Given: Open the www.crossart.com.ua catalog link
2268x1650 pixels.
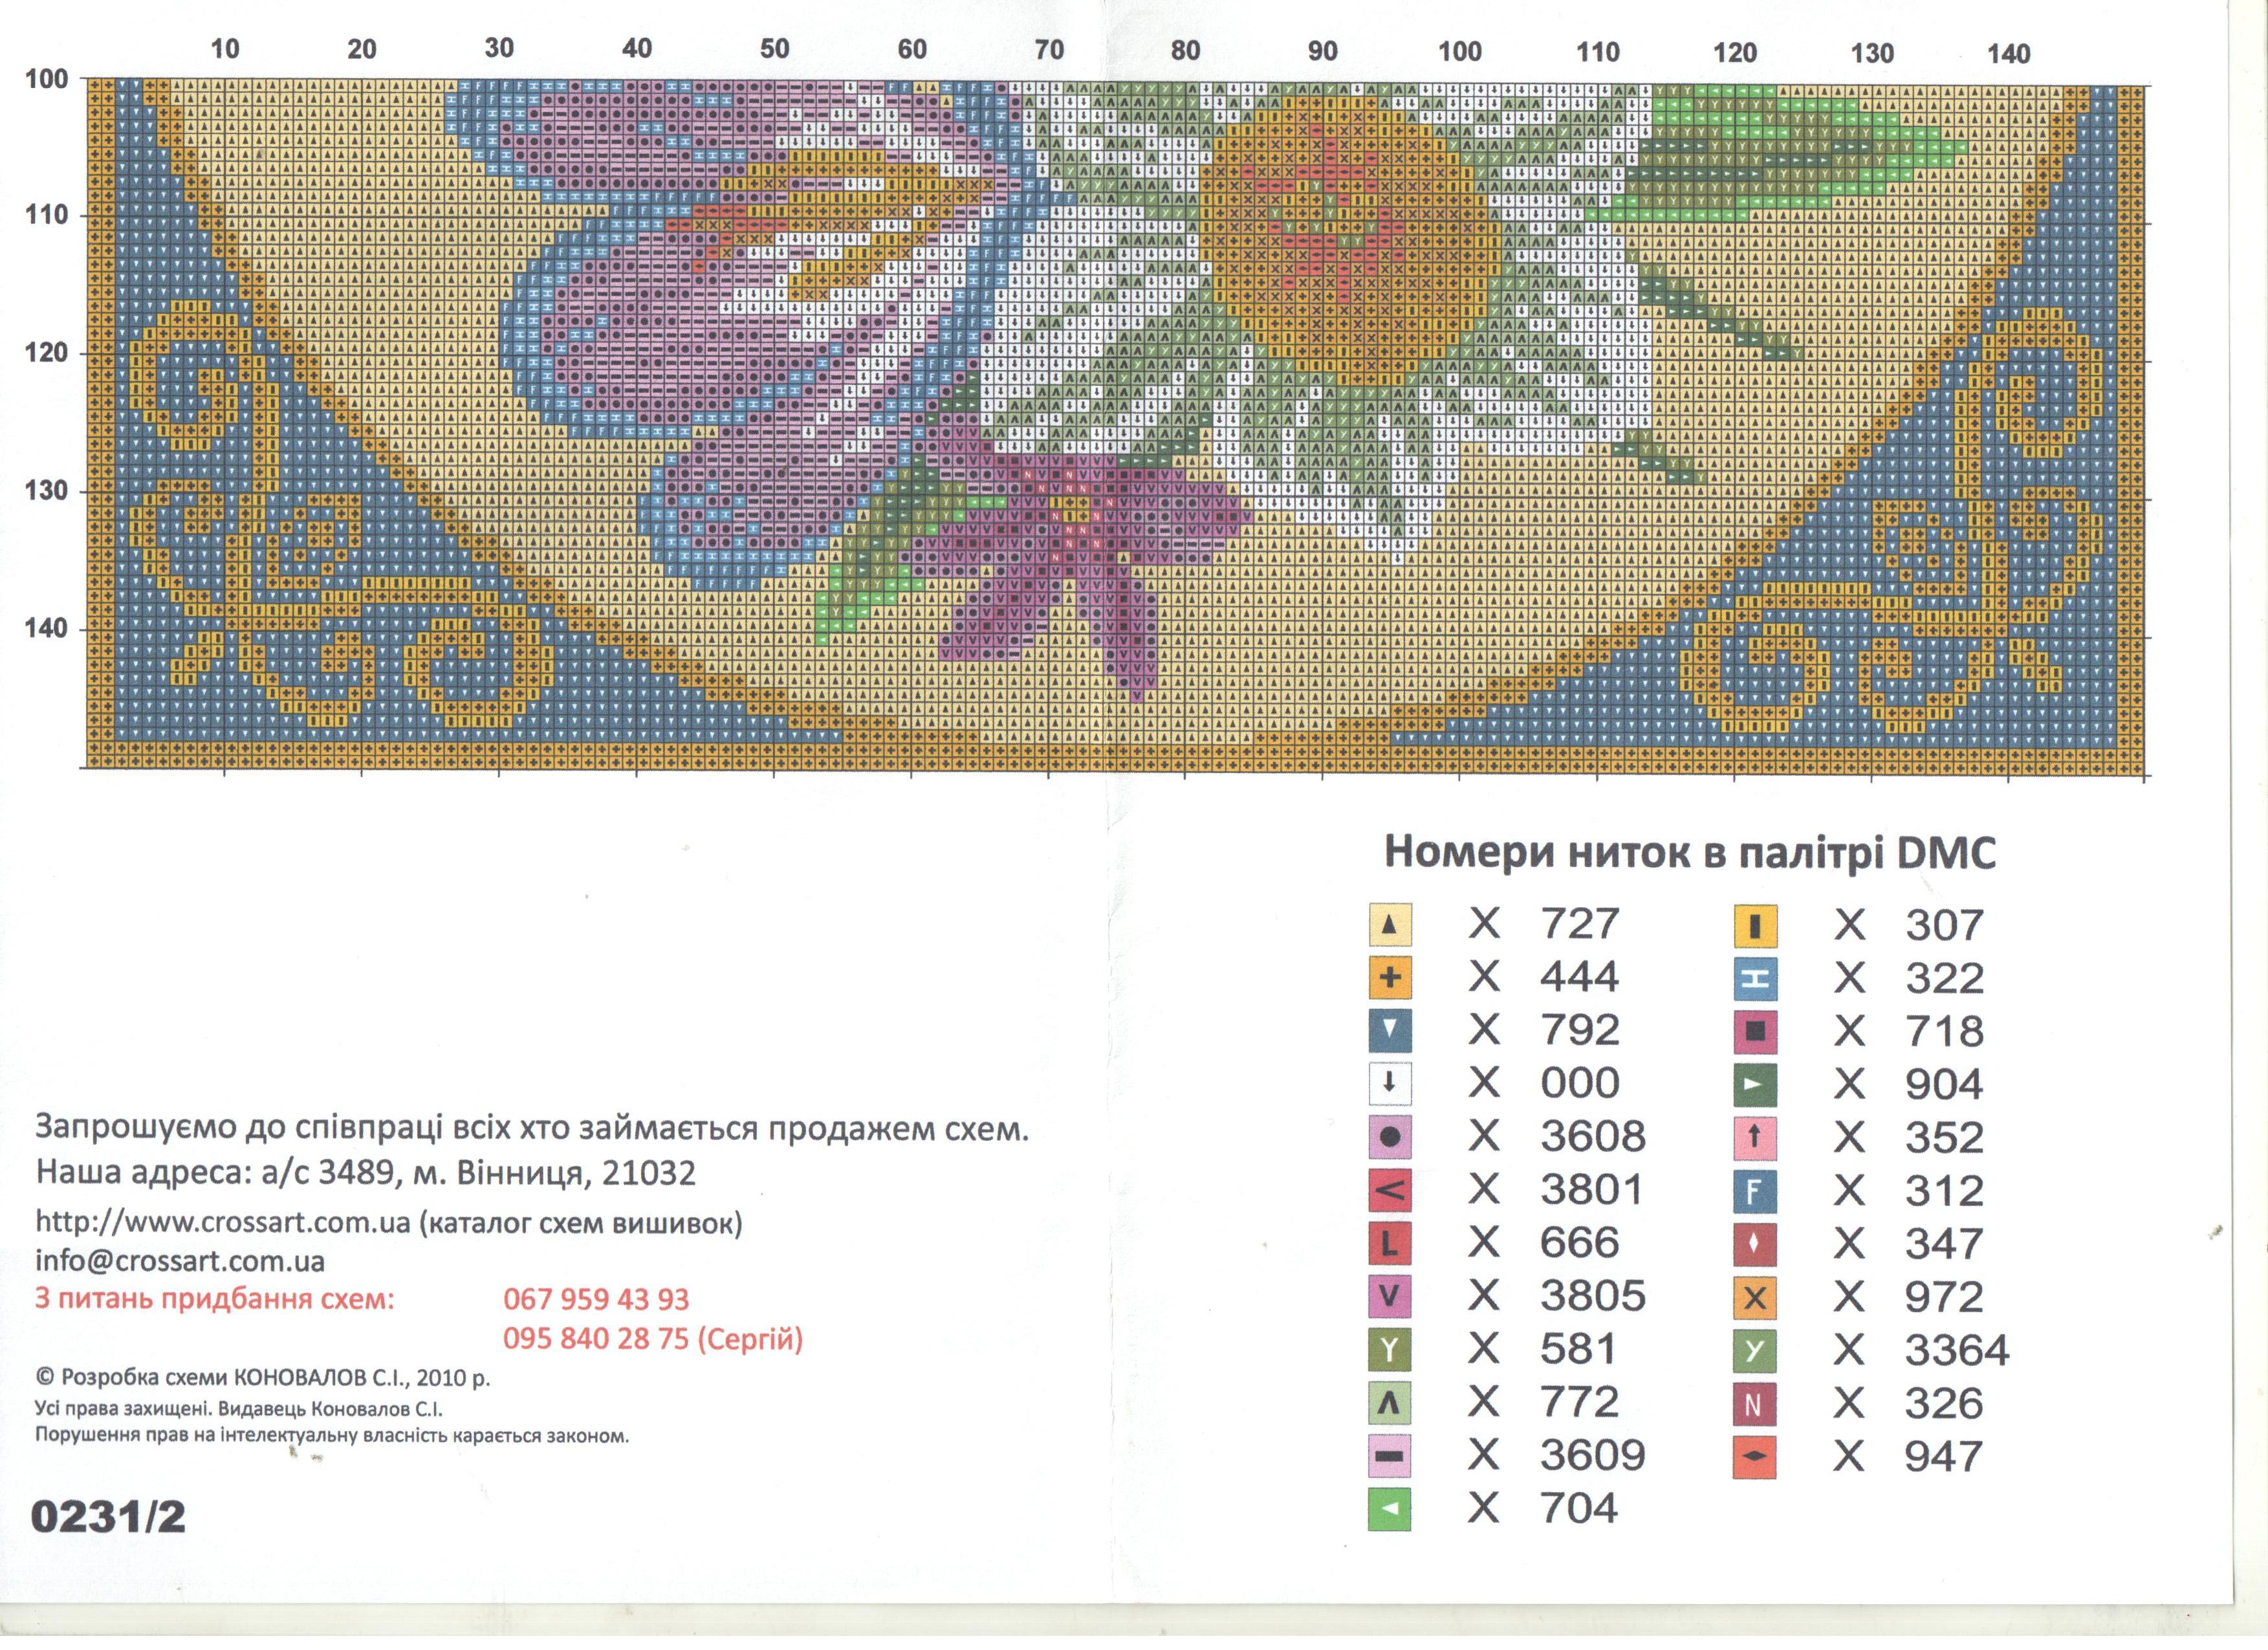Looking at the screenshot, I should pyautogui.click(x=223, y=1223).
